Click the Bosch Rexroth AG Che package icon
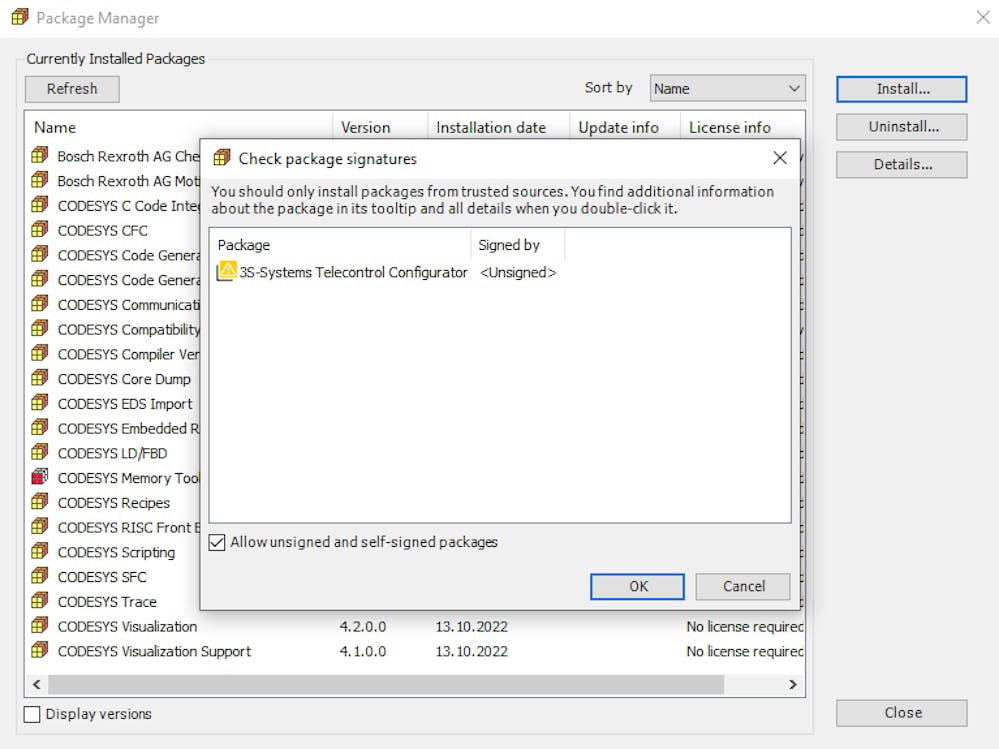The height and width of the screenshot is (749, 999). point(40,155)
